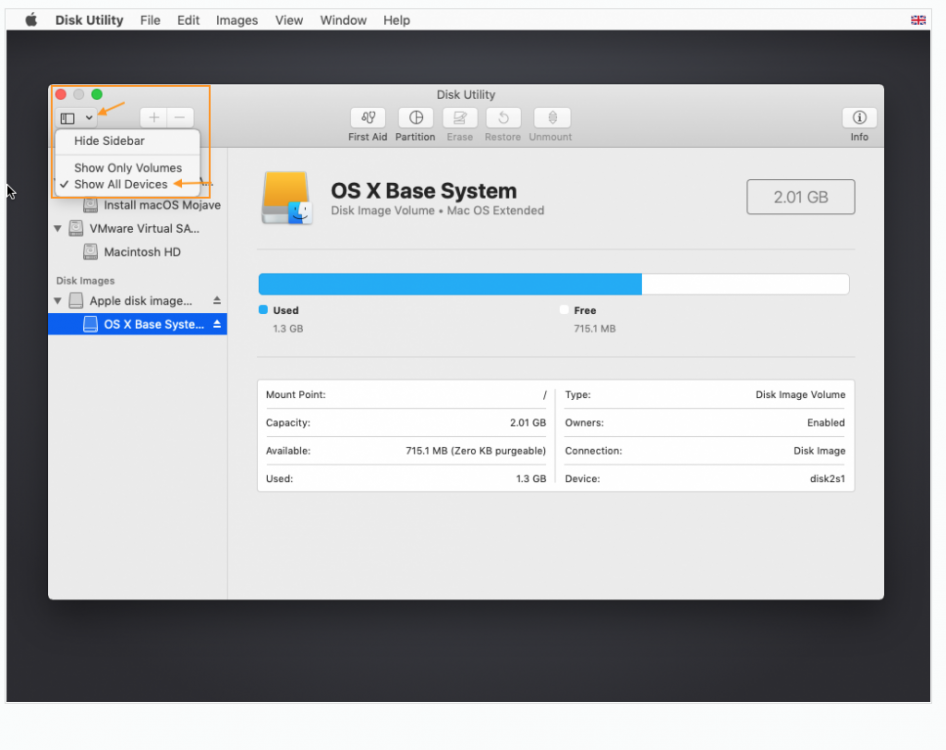Open the Disk Utility application menu

(89, 20)
